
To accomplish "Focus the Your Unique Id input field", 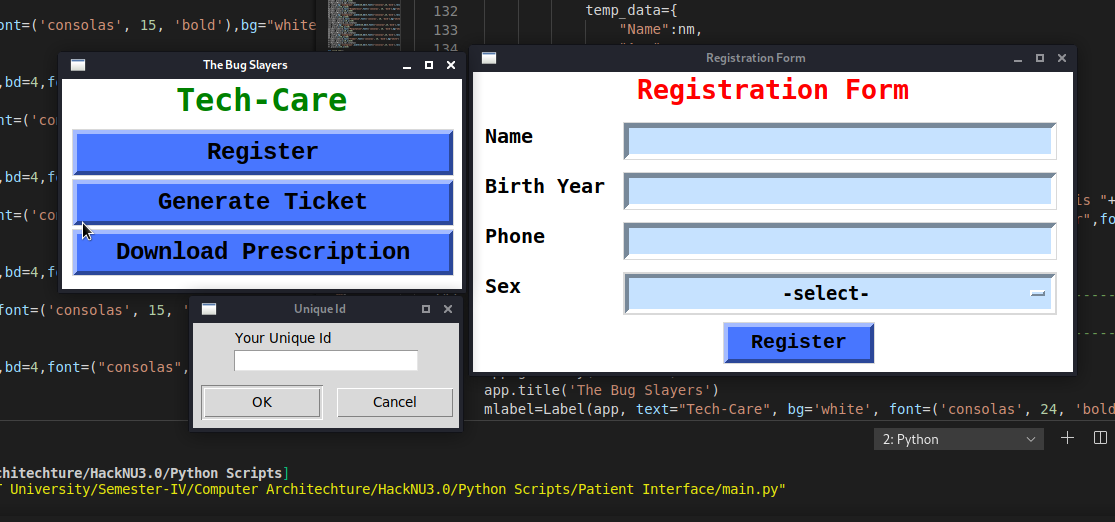I will 326,361.
